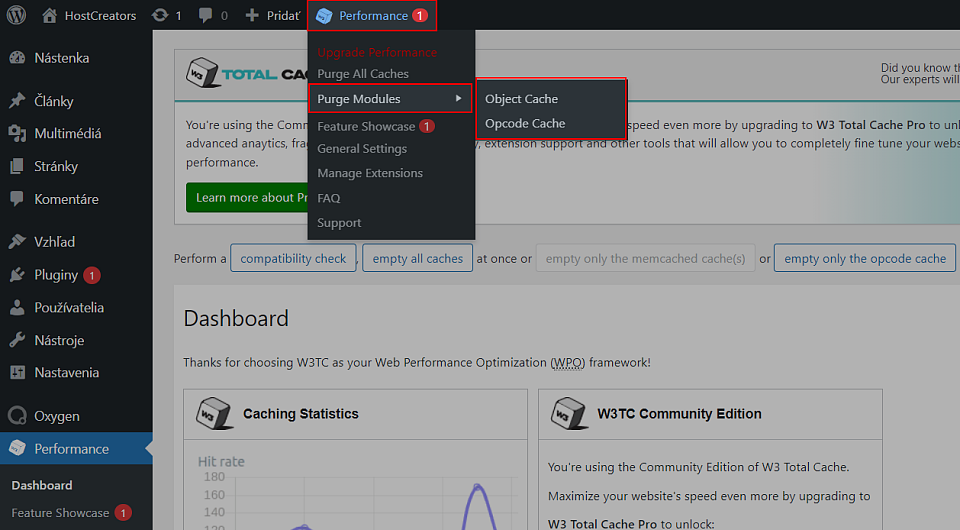
Task: Select Opcode Cache from submenu
Action: tap(525, 123)
